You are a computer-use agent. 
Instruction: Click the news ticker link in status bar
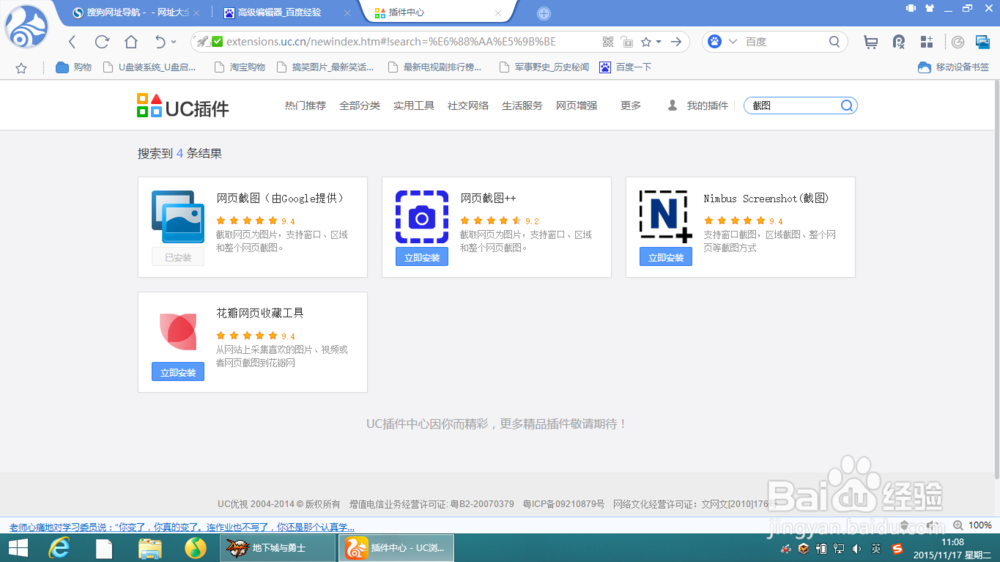(x=182, y=527)
